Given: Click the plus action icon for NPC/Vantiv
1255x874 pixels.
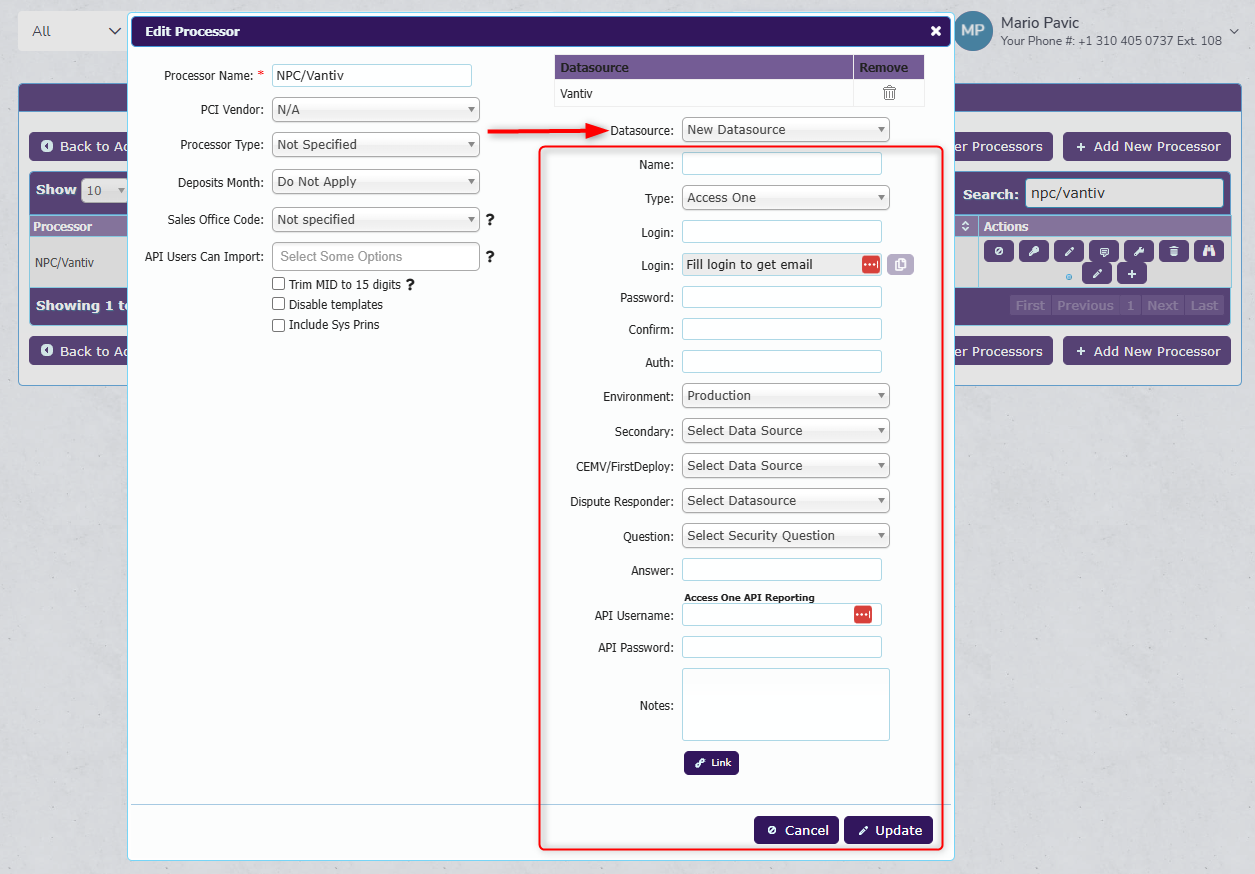Looking at the screenshot, I should click(x=1132, y=273).
